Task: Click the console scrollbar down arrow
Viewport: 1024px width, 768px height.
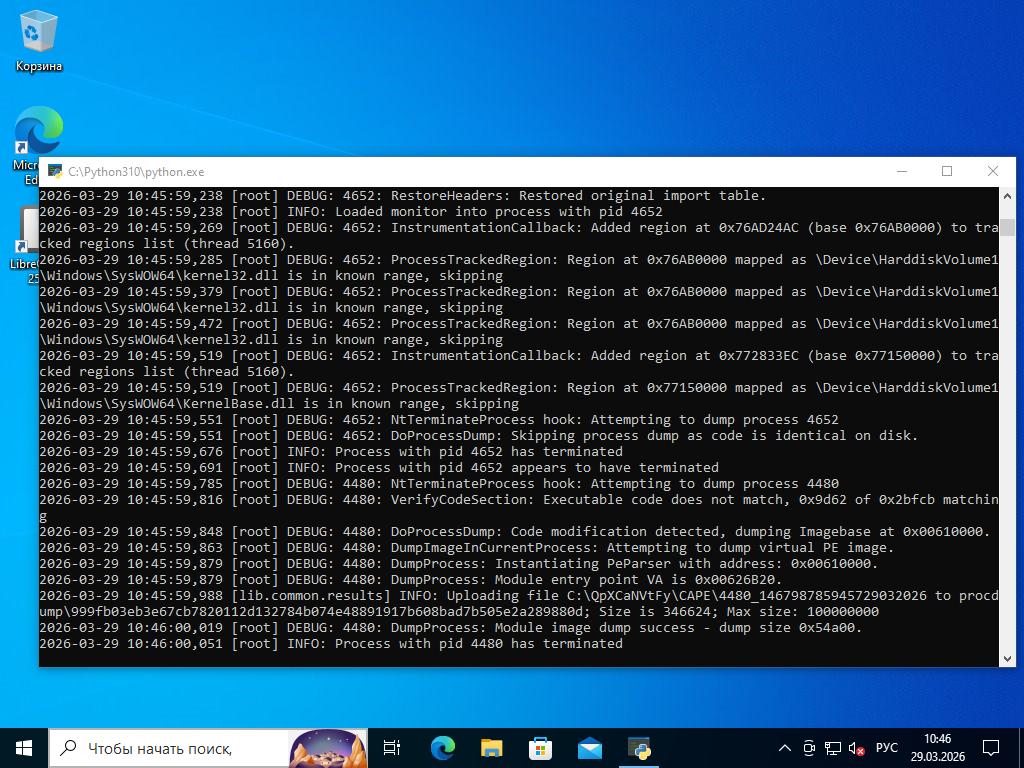Action: 1007,657
